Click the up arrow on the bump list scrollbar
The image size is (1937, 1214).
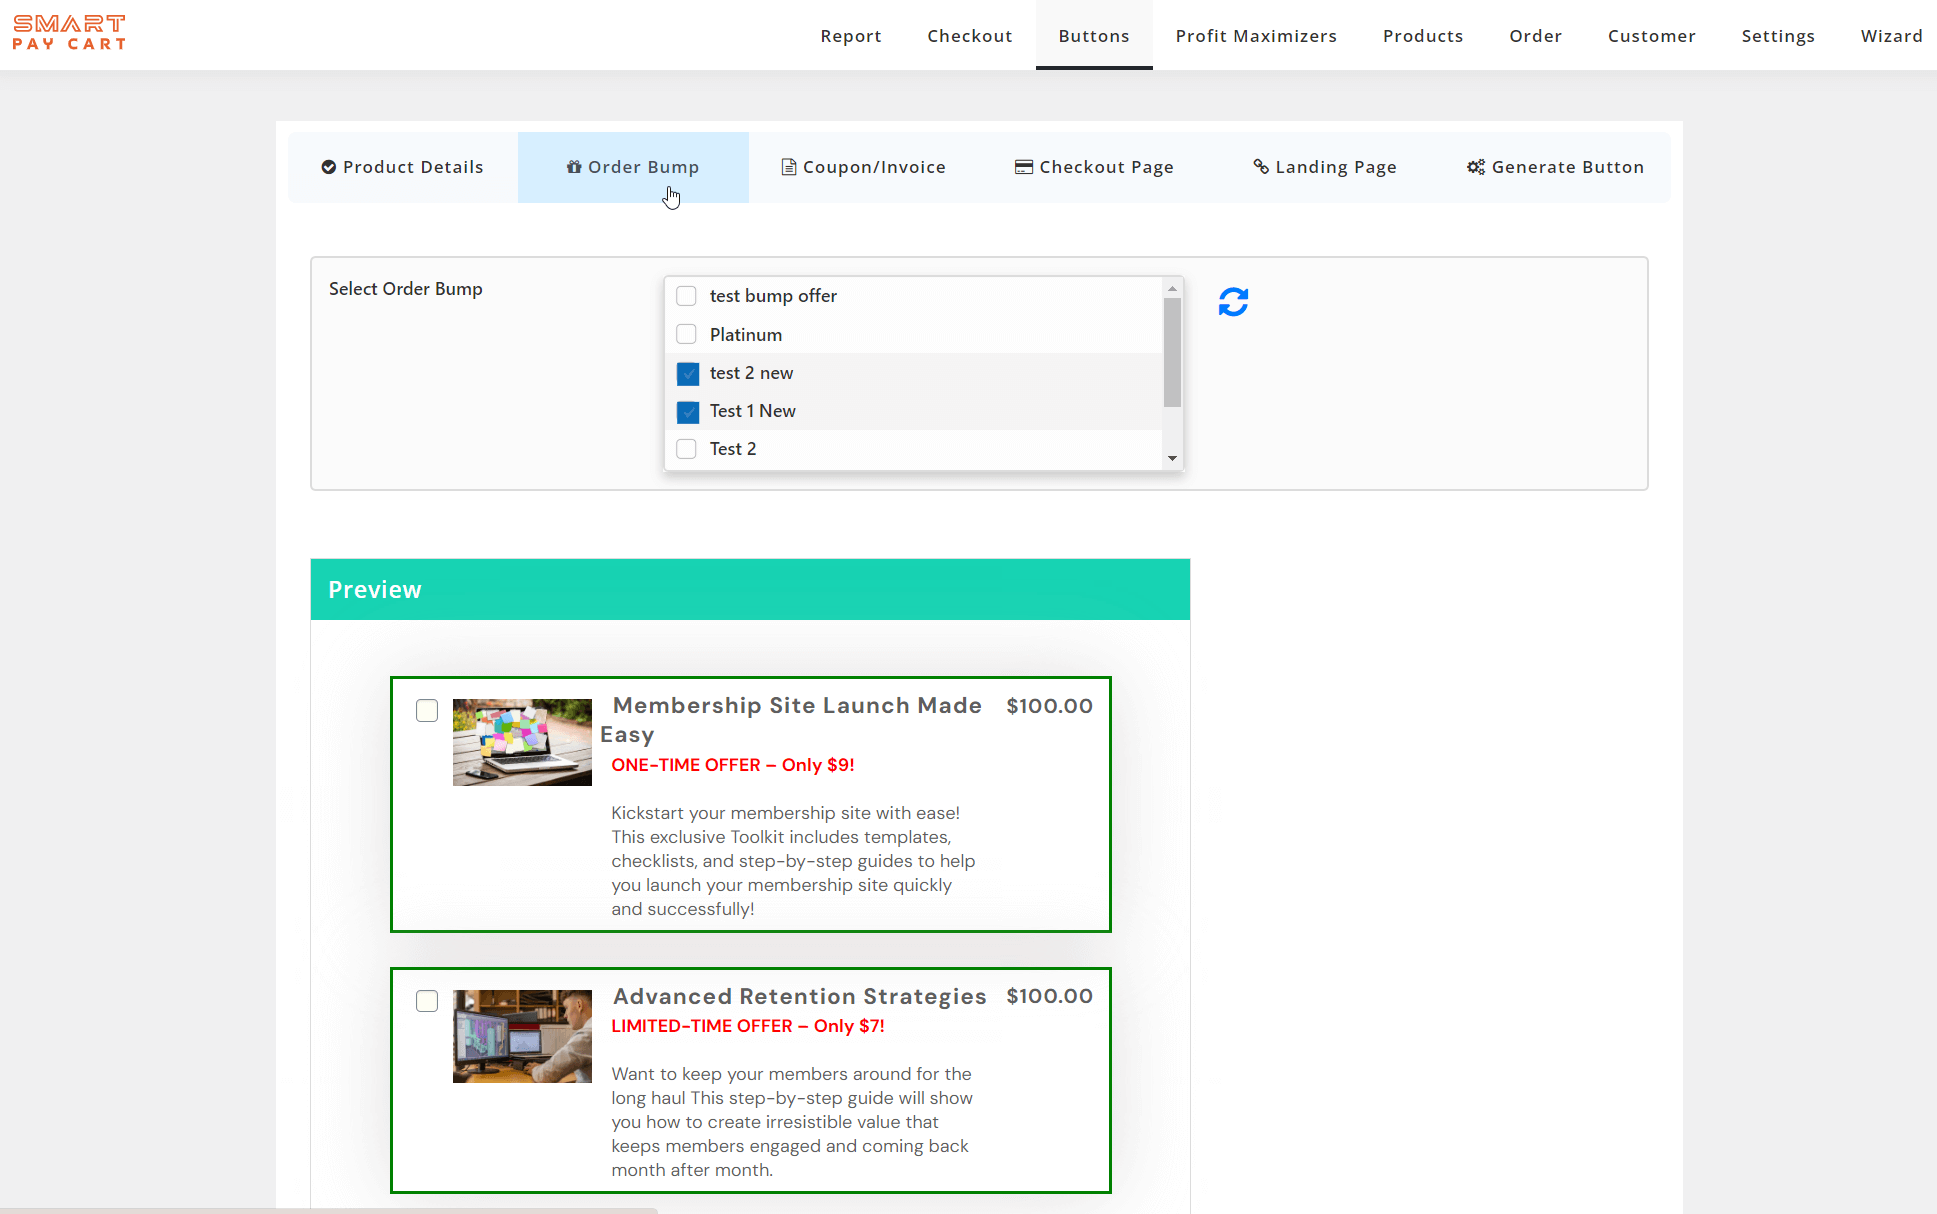click(x=1172, y=288)
